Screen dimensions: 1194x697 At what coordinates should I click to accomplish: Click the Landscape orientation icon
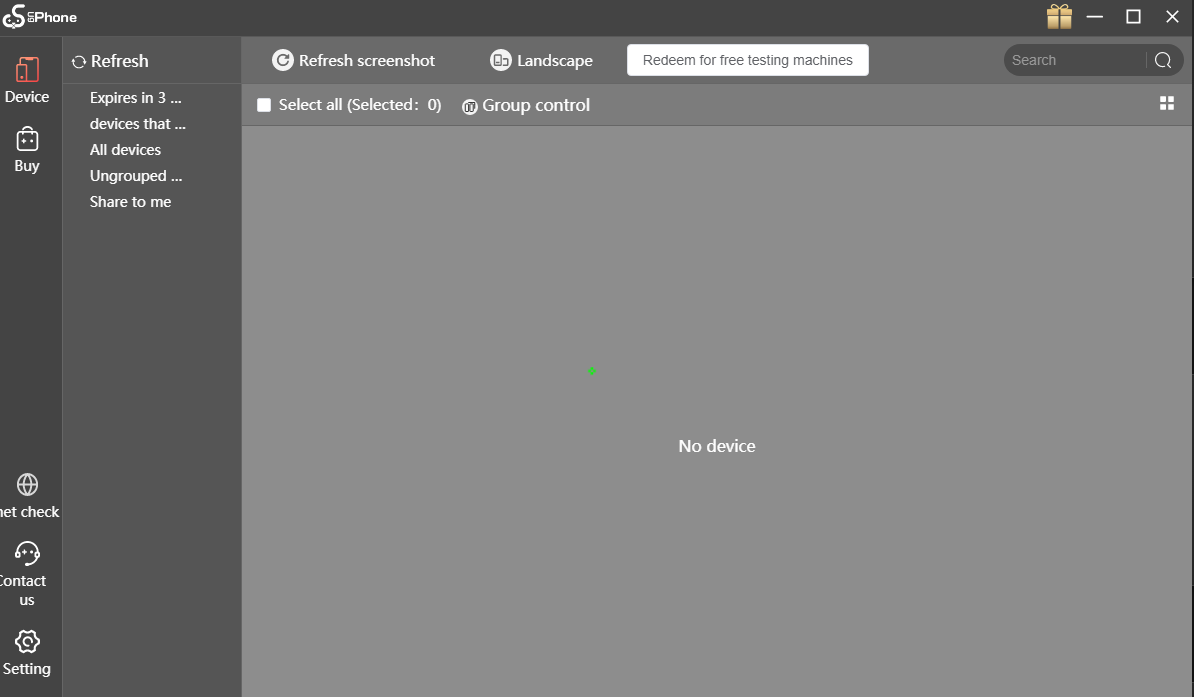point(500,60)
